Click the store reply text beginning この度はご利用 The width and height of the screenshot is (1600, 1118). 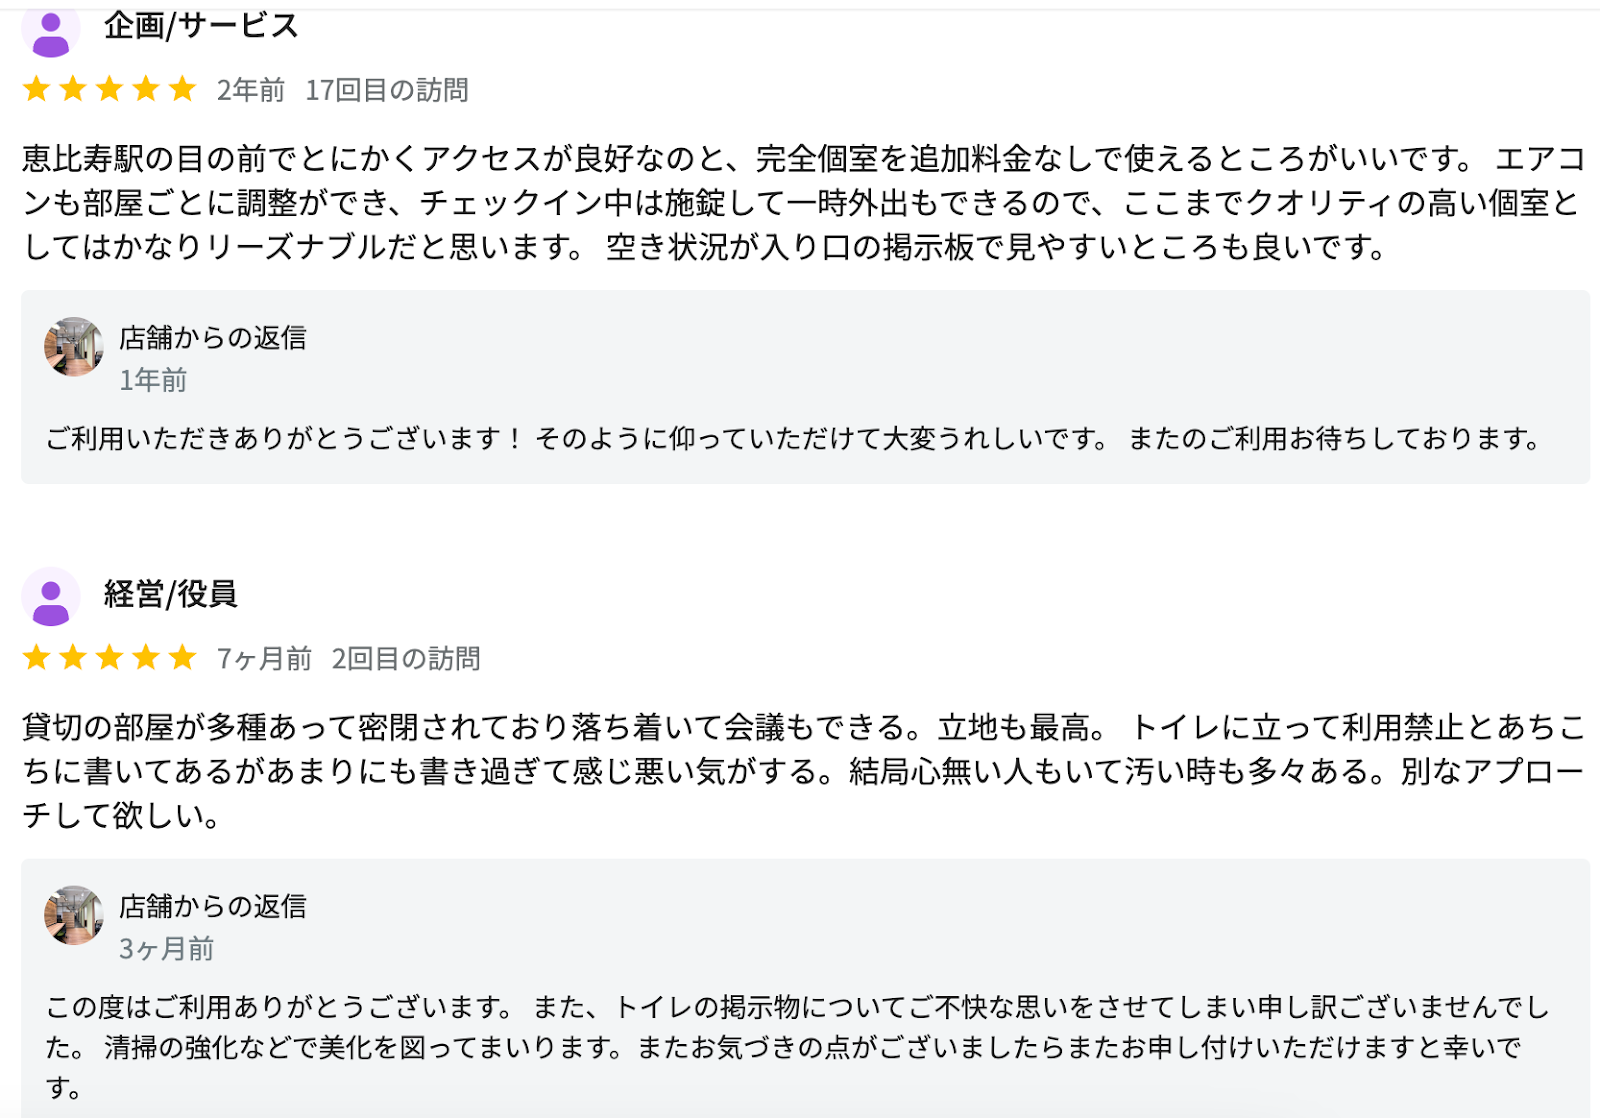(x=798, y=1047)
